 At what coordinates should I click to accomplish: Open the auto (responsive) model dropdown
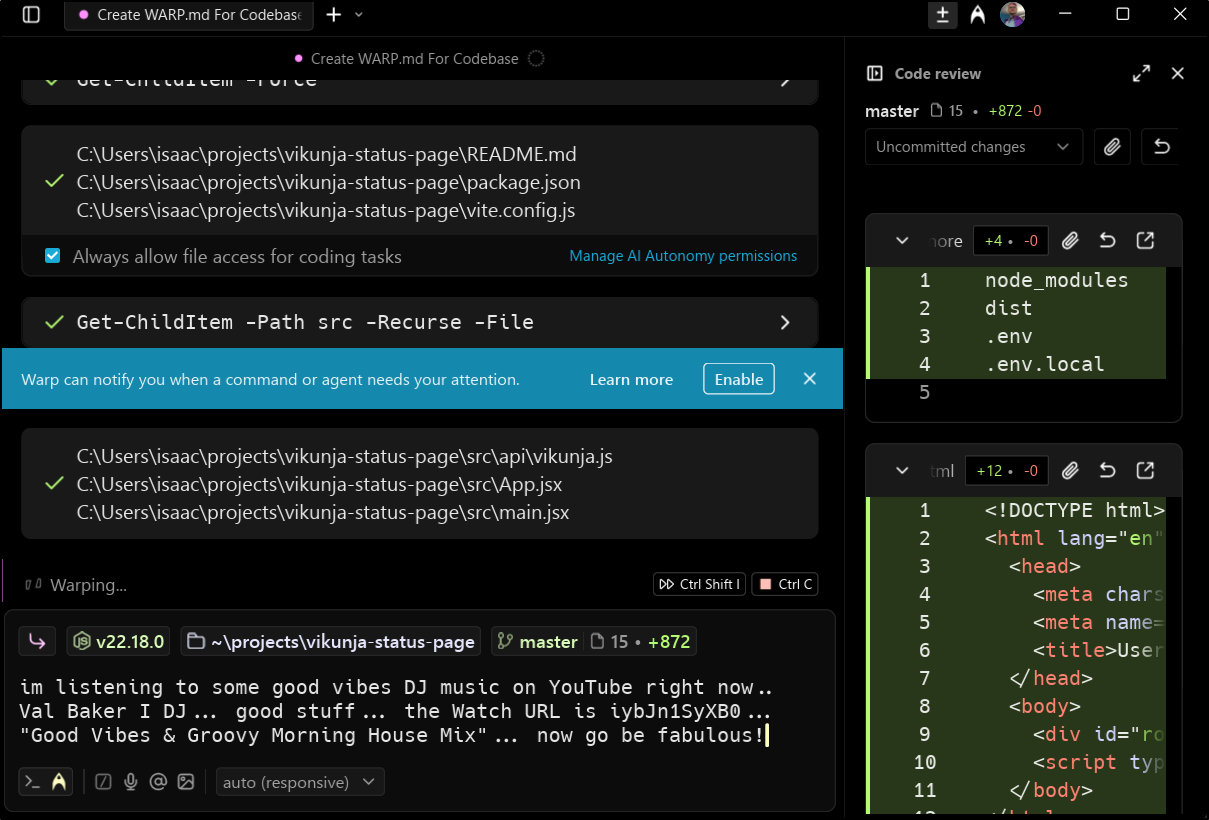[x=300, y=782]
